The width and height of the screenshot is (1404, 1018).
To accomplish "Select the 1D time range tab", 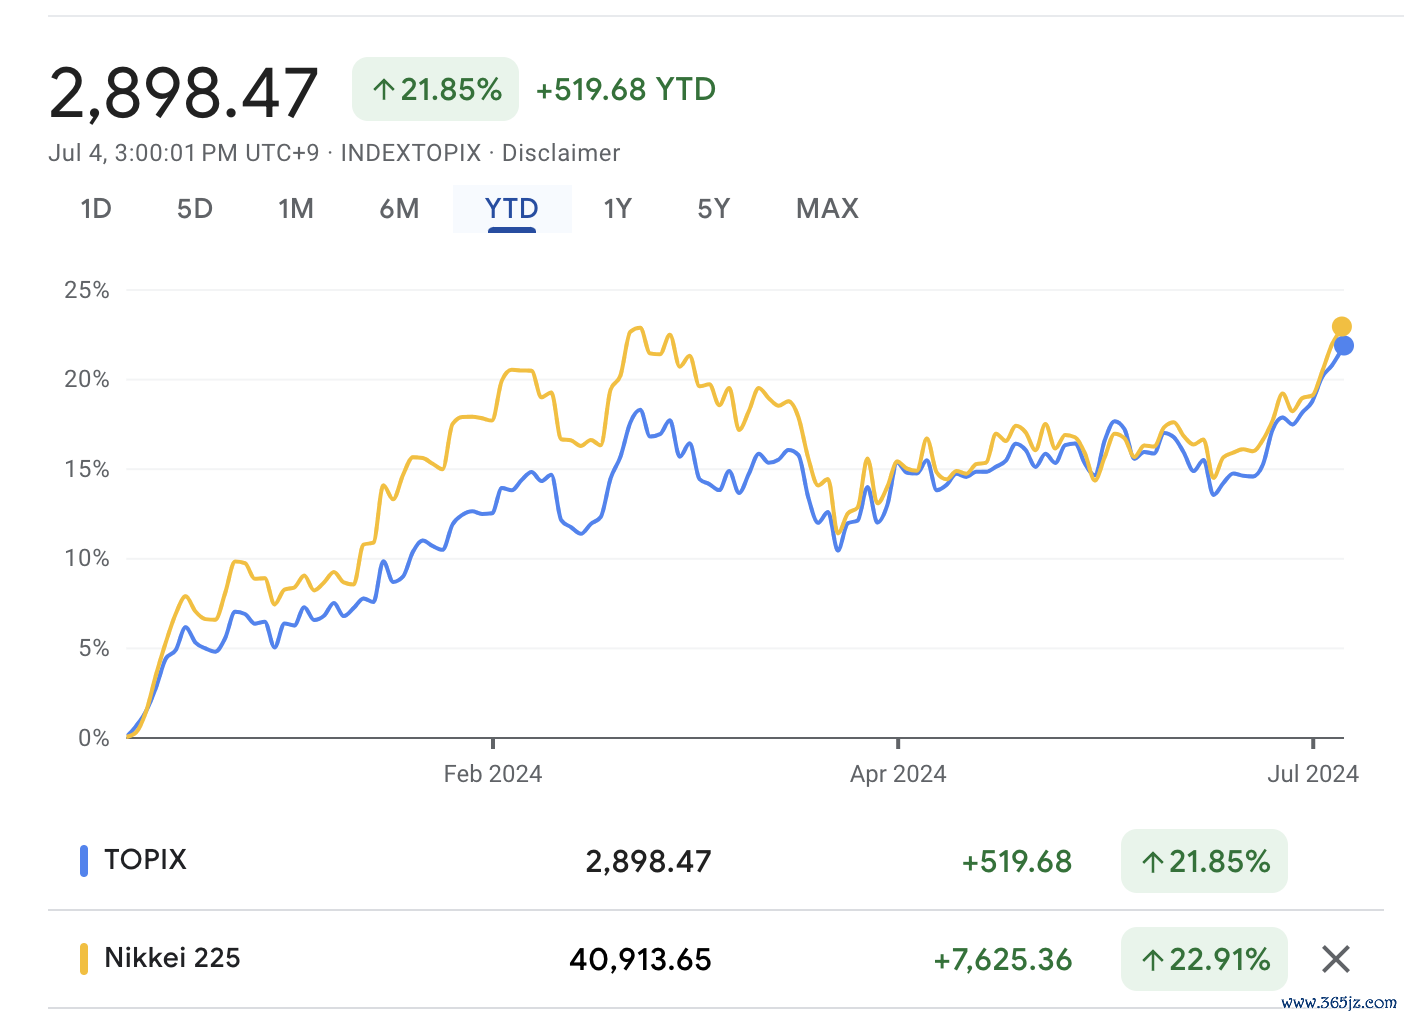I will [x=96, y=208].
